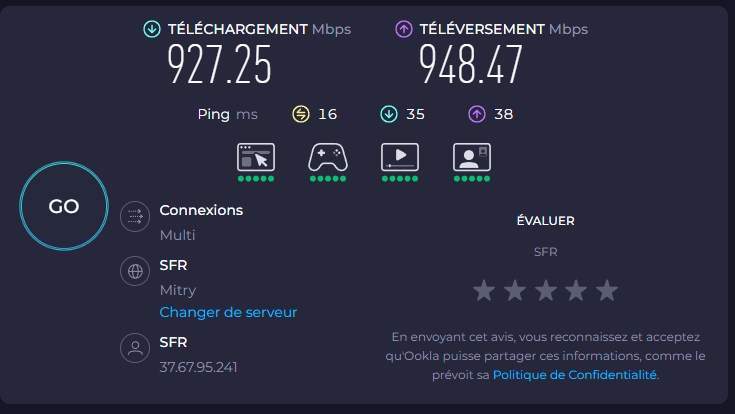735x414 pixels.
Task: Click the yellow idle ping icon
Action: pos(301,114)
